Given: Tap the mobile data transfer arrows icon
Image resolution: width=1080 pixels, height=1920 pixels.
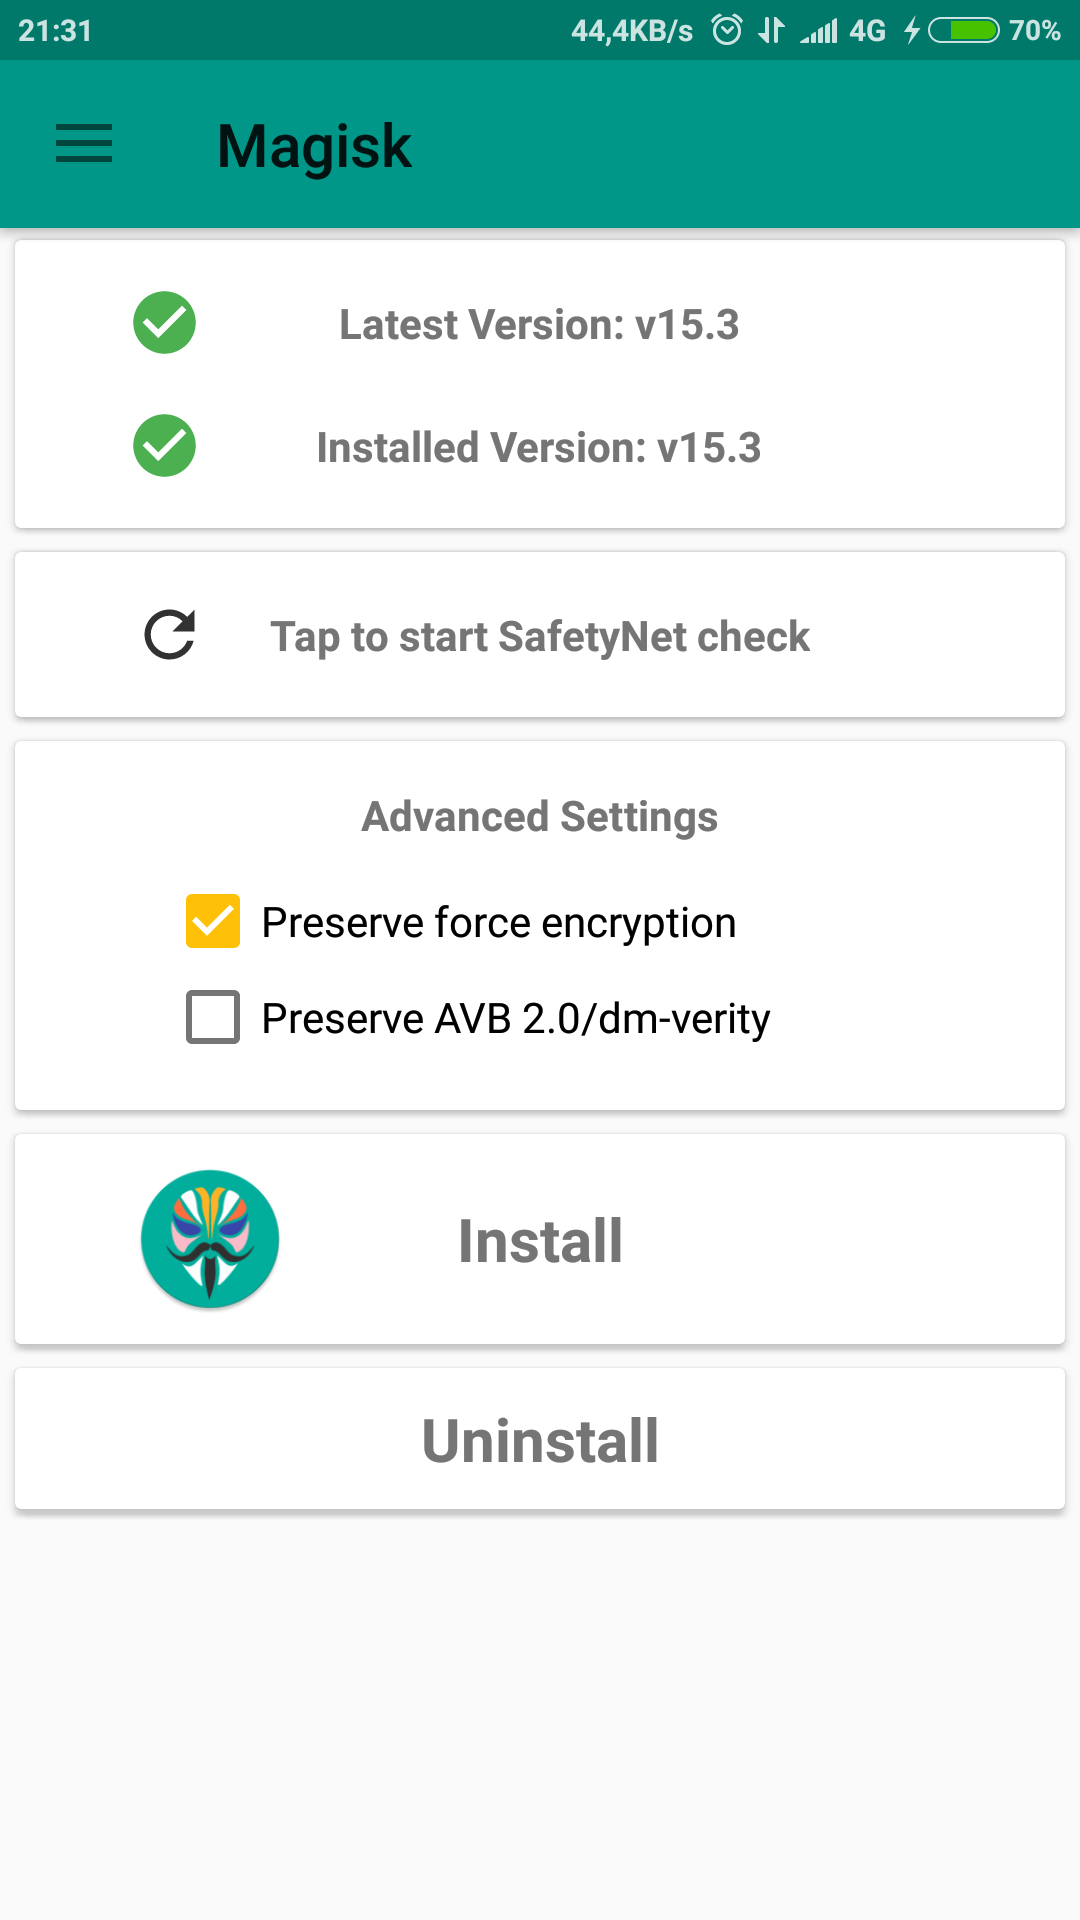Looking at the screenshot, I should [x=771, y=30].
